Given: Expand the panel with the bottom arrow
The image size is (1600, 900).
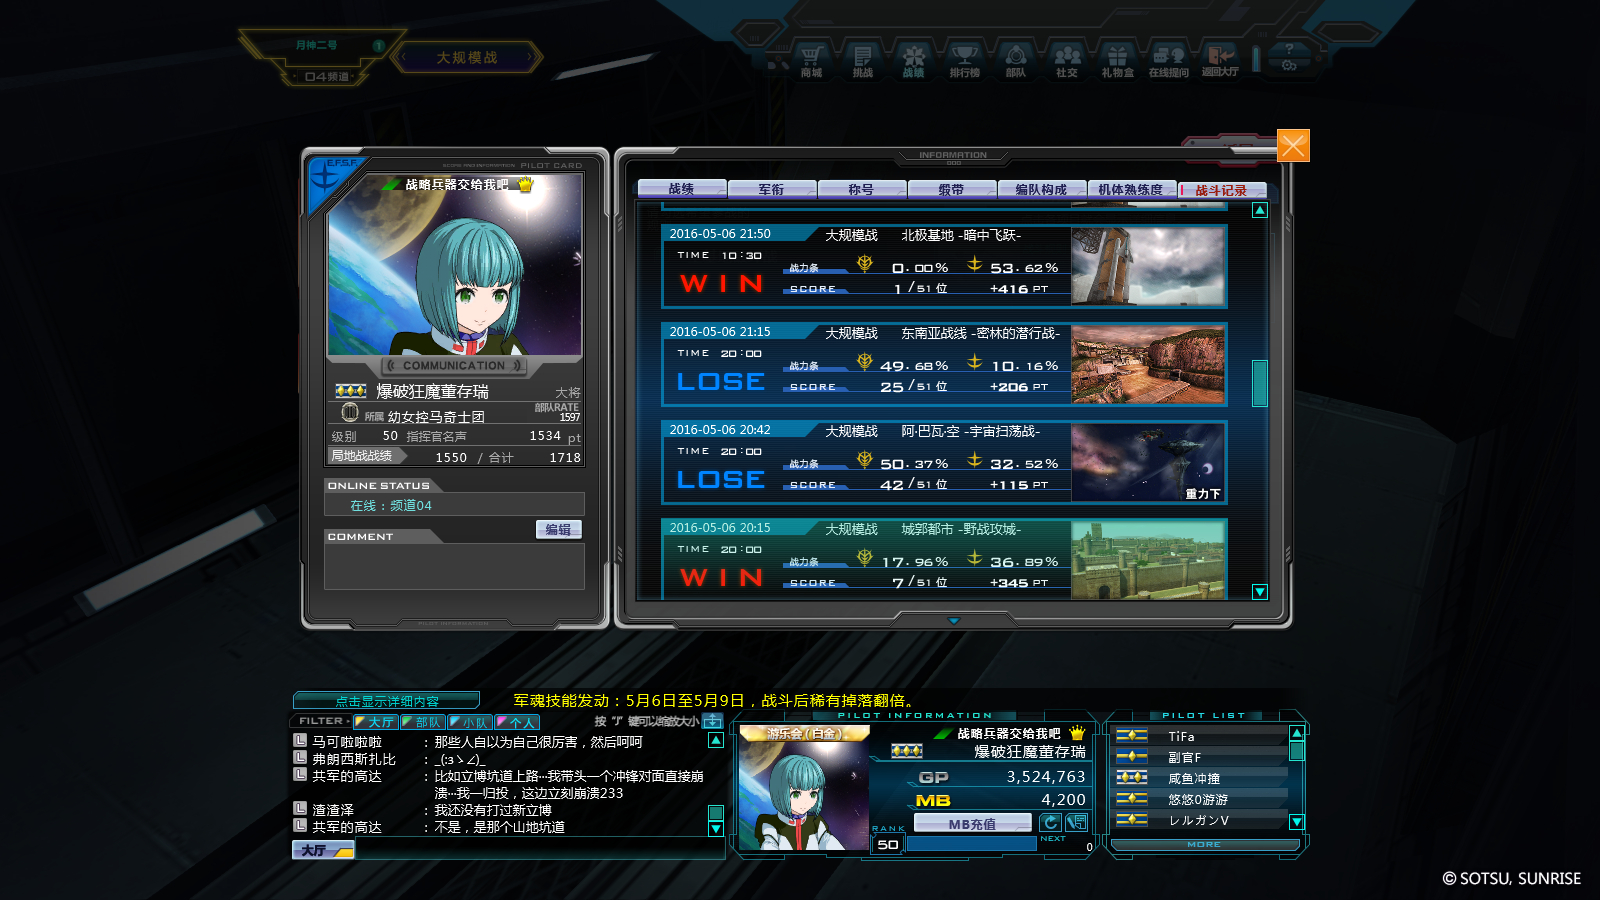Looking at the screenshot, I should pyautogui.click(x=954, y=621).
